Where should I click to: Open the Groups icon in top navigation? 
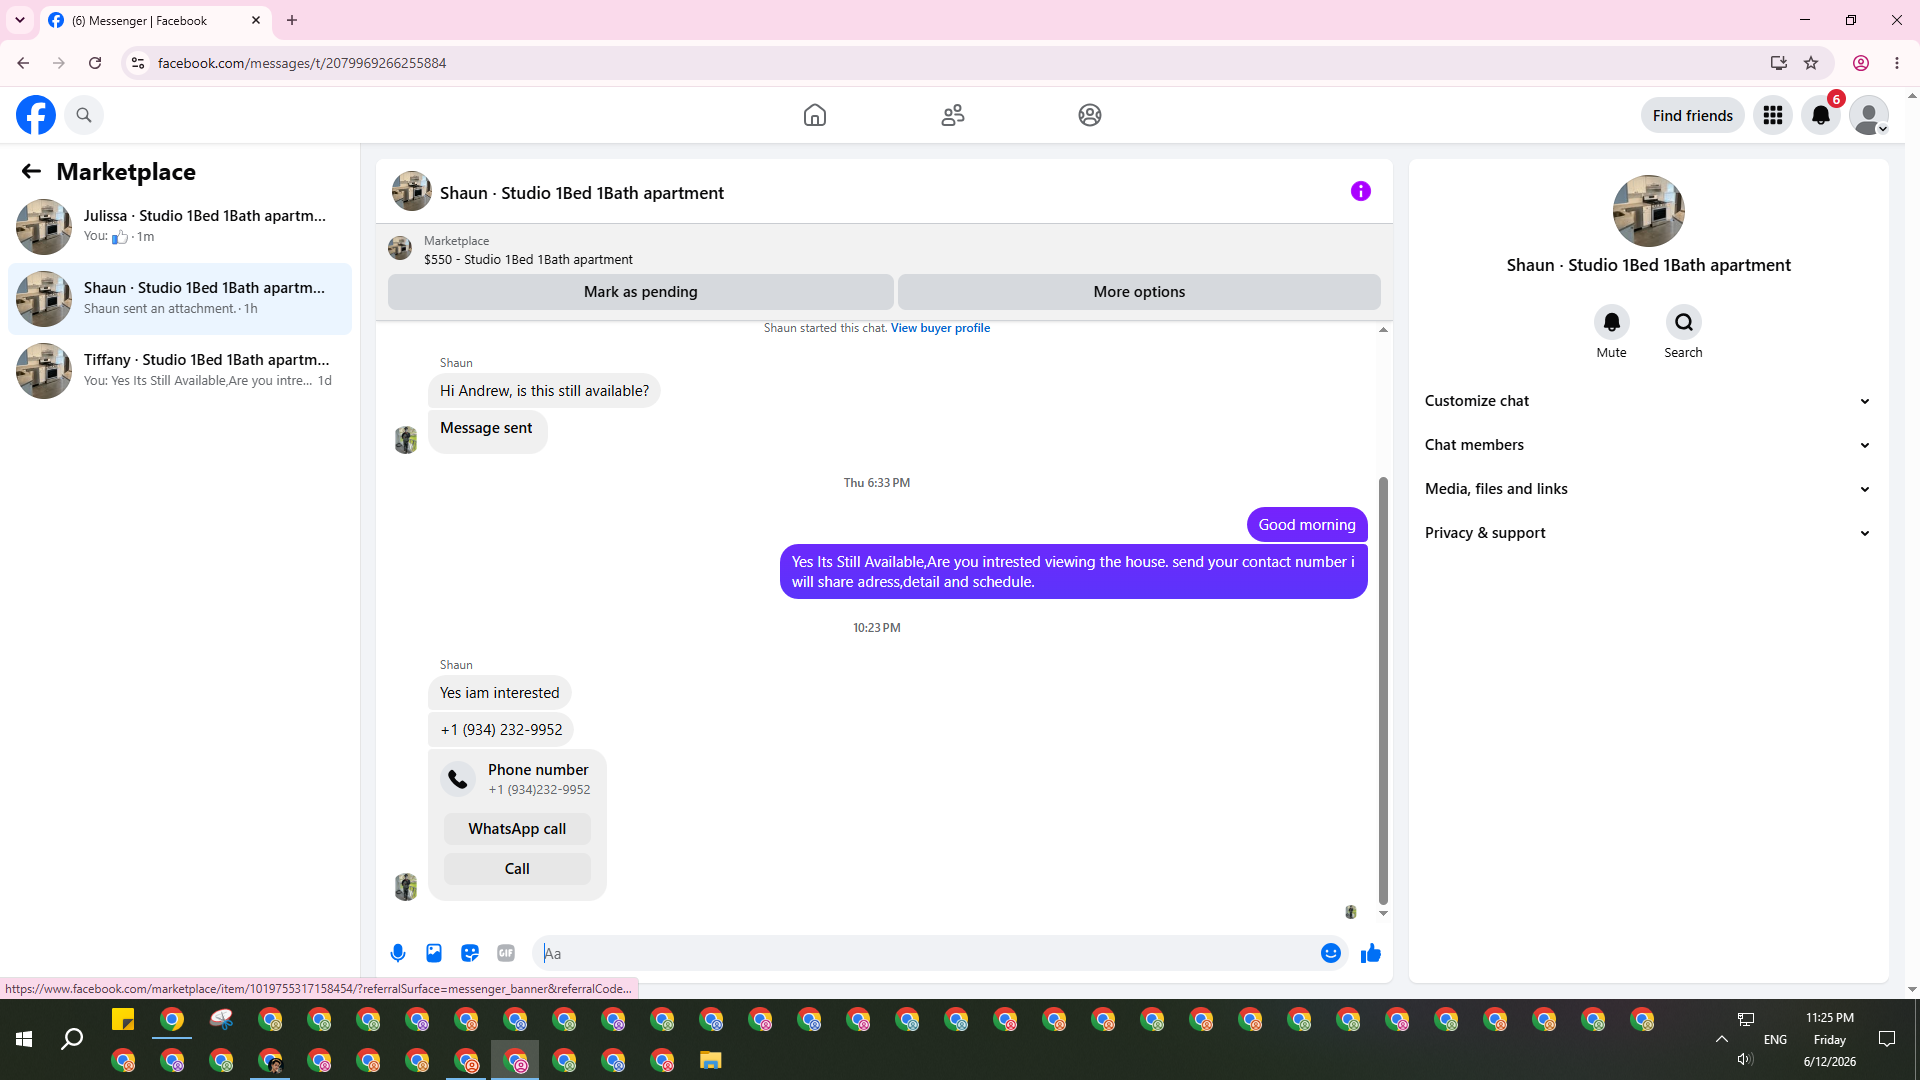pos(1090,115)
